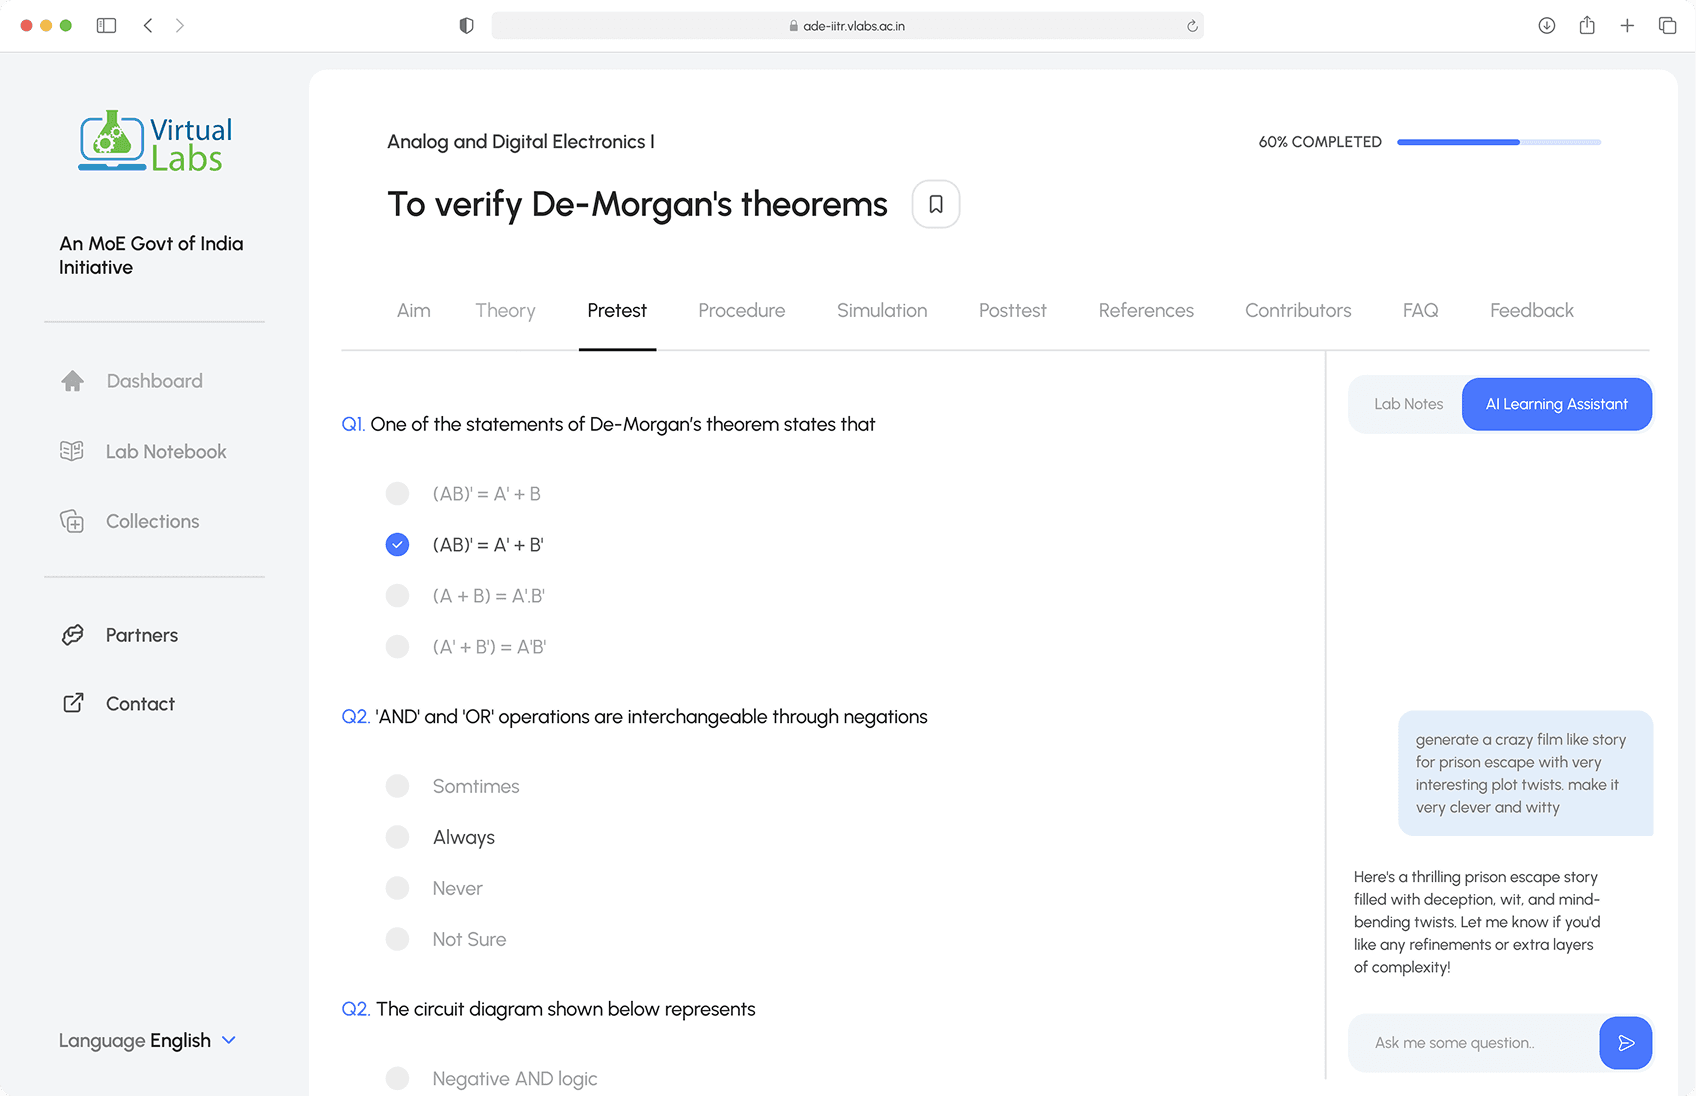Bookmark this experiment with the bookmark icon
The image size is (1696, 1096).
point(936,204)
